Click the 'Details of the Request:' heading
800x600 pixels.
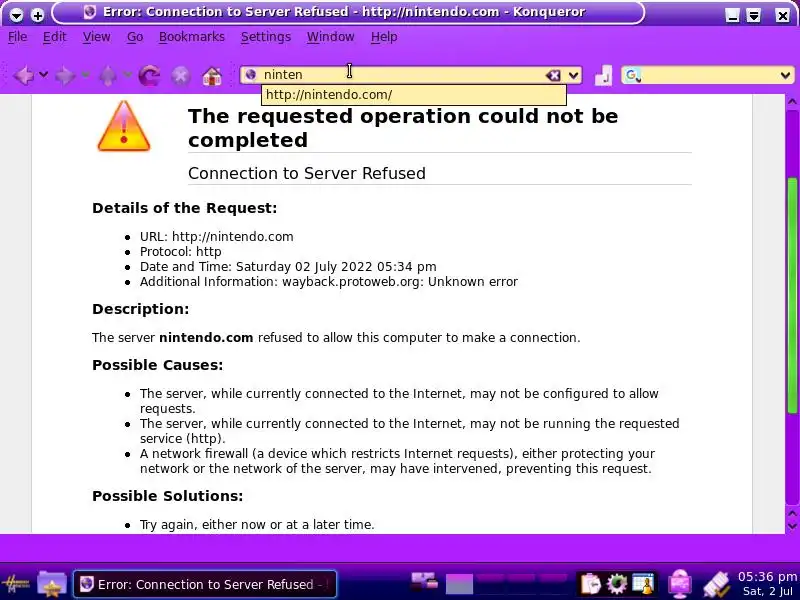click(x=185, y=208)
